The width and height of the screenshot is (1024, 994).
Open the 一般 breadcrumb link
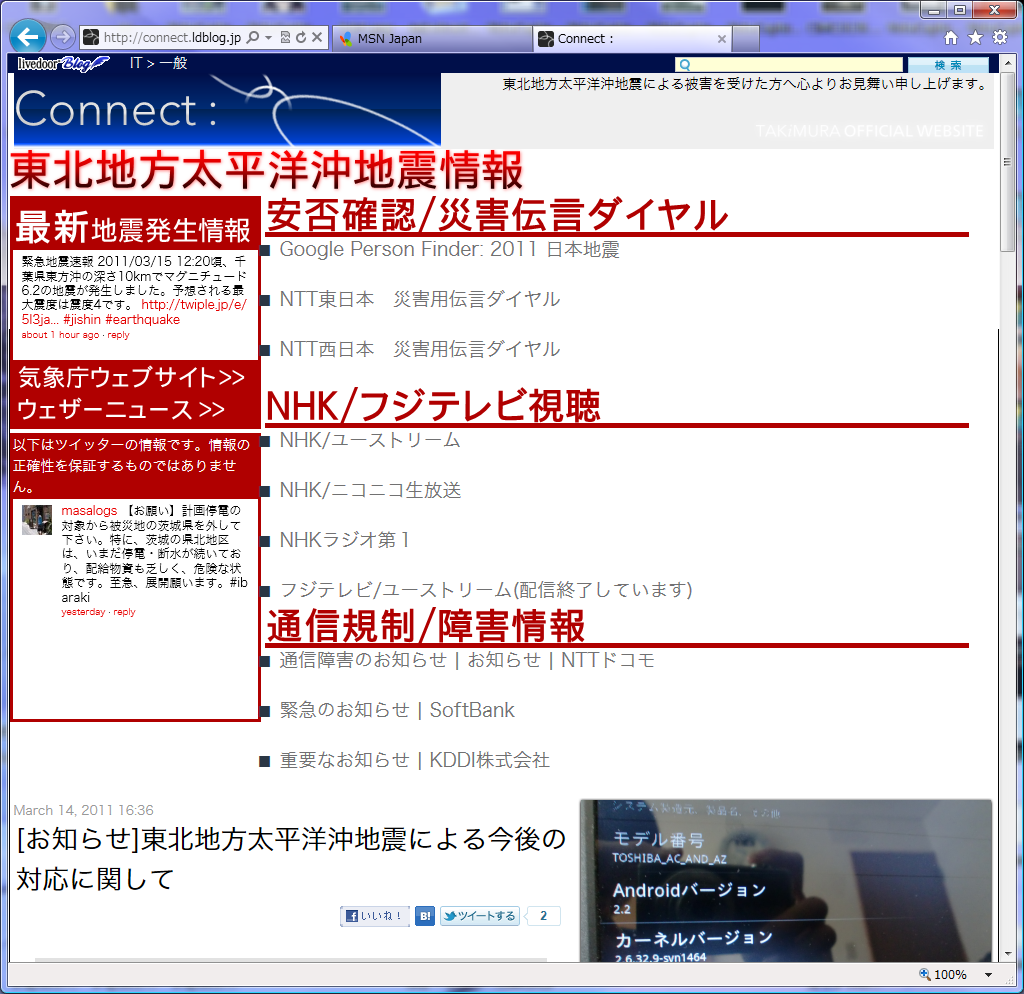[173, 63]
